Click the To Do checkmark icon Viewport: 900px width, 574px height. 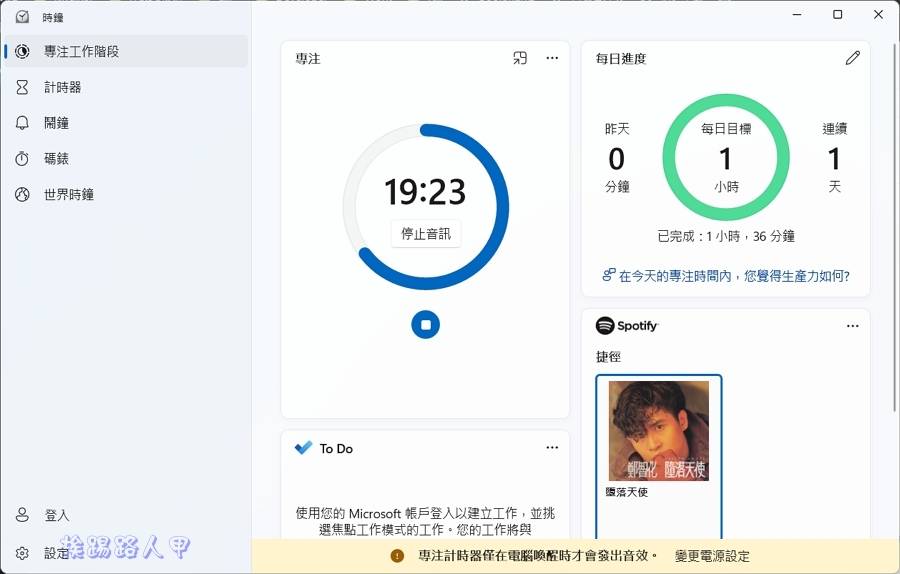(304, 448)
